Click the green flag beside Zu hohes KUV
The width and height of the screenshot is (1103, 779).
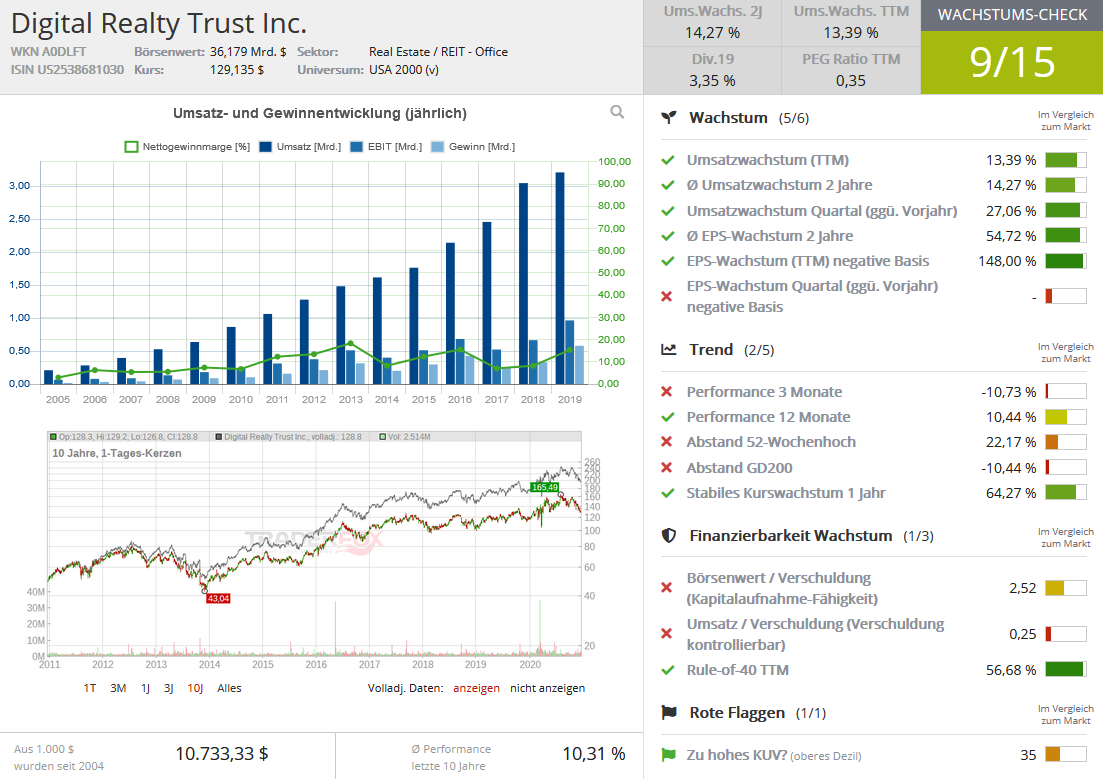coord(668,755)
